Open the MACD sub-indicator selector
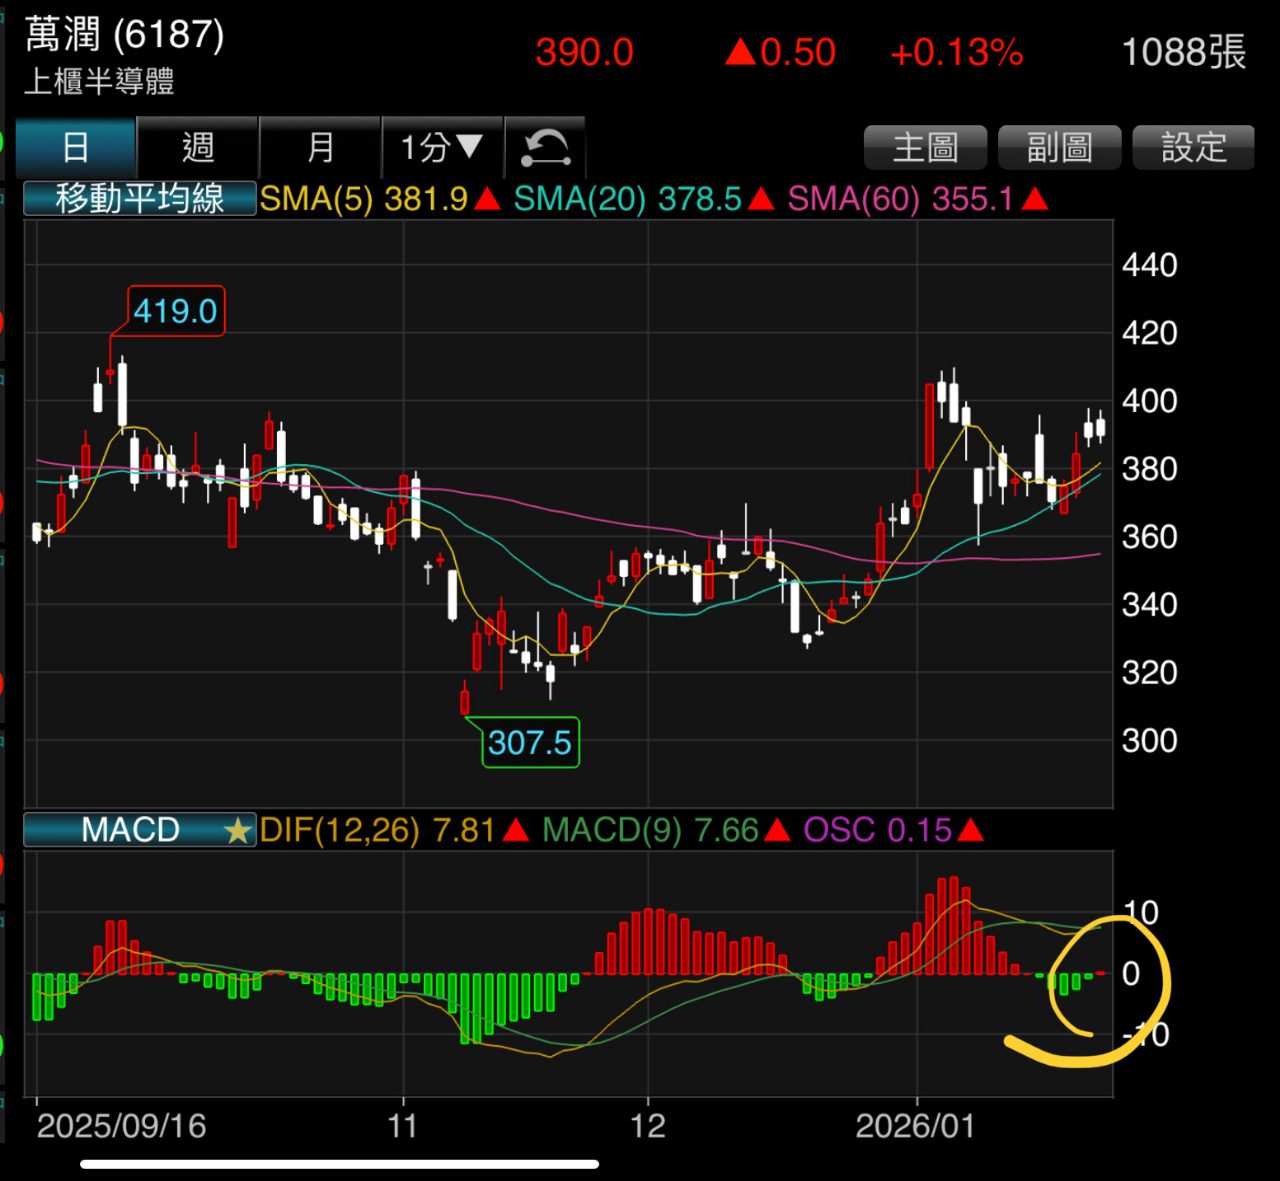Viewport: 1280px width, 1181px height. tap(130, 830)
